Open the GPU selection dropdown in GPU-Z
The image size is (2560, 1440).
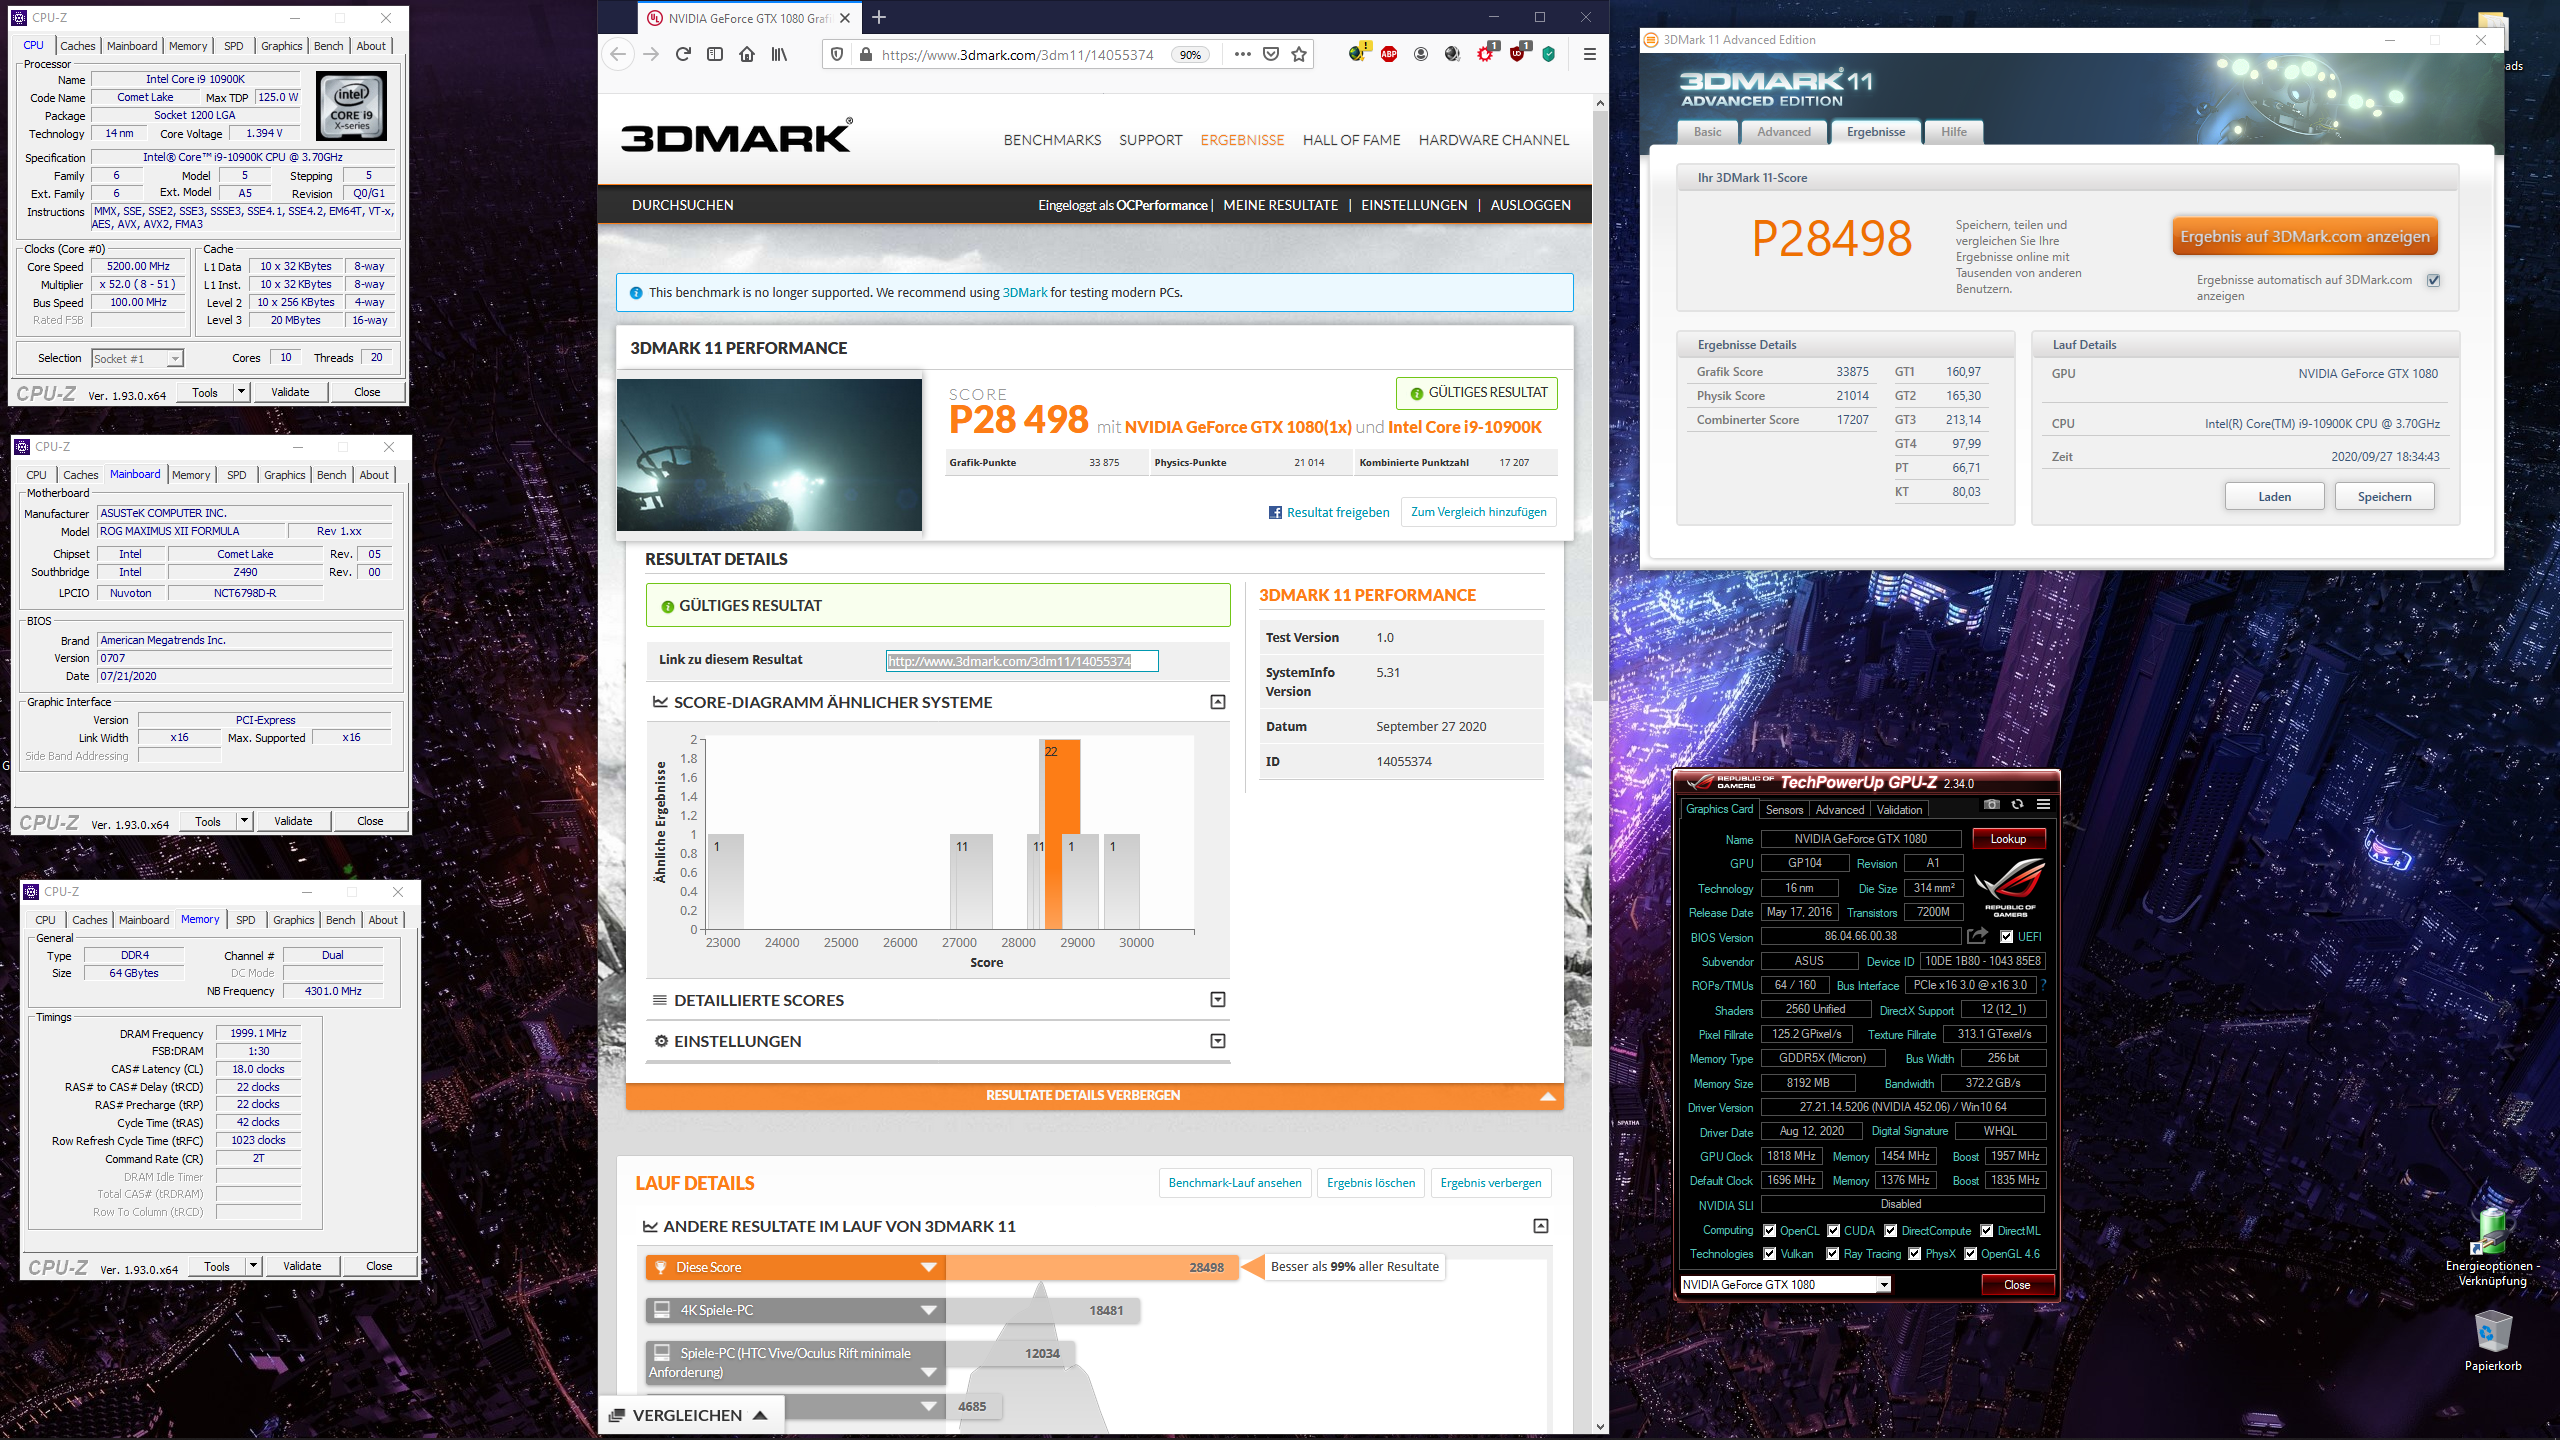(1785, 1285)
